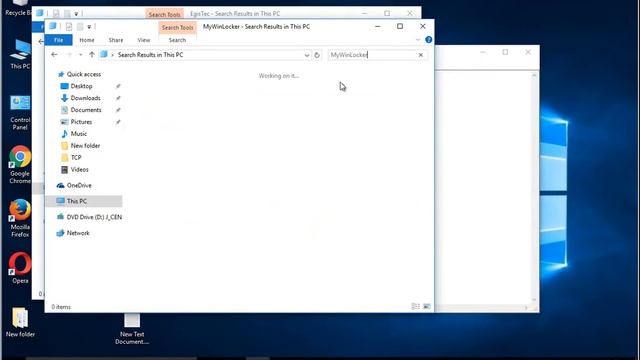640x360 pixels.
Task: Click the vertical scrollbar in the right blank window
Action: [x=534, y=188]
